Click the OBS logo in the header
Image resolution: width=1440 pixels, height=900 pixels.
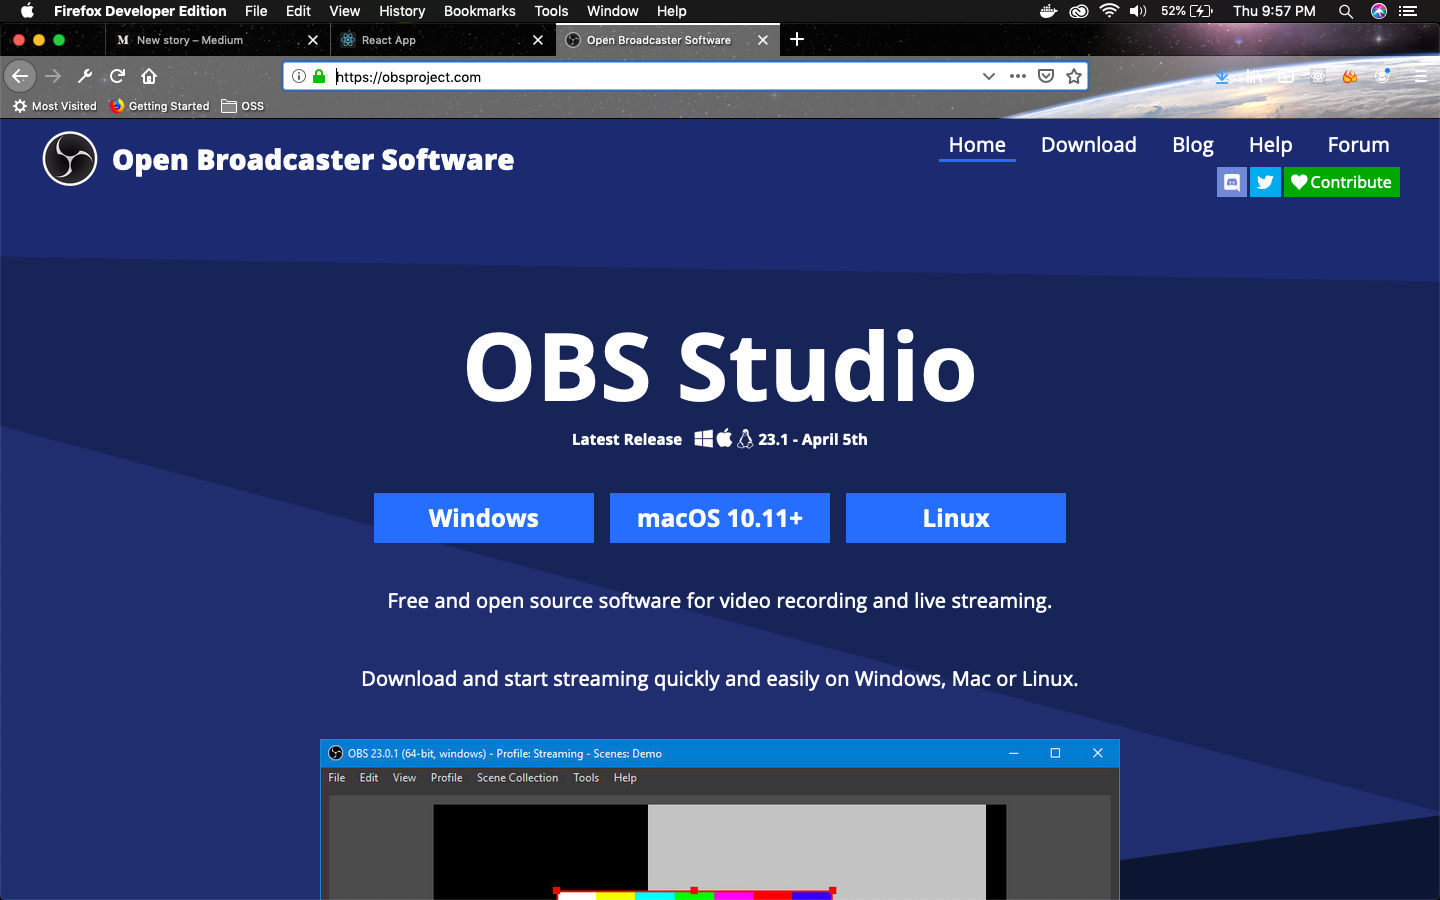[x=70, y=159]
